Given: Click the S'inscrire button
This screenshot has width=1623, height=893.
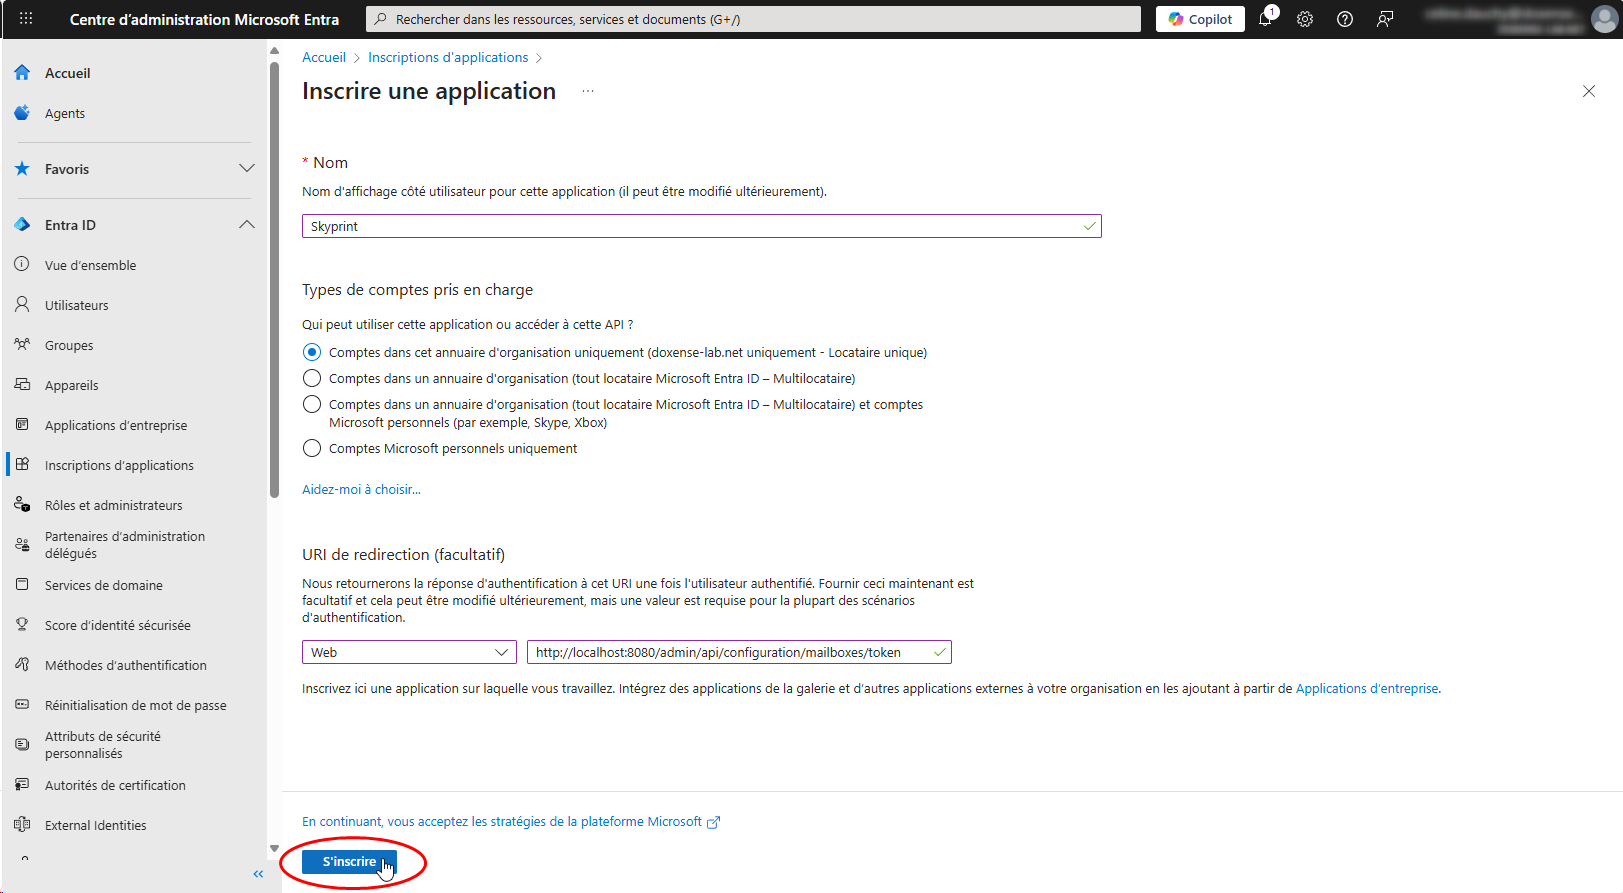Looking at the screenshot, I should [349, 862].
